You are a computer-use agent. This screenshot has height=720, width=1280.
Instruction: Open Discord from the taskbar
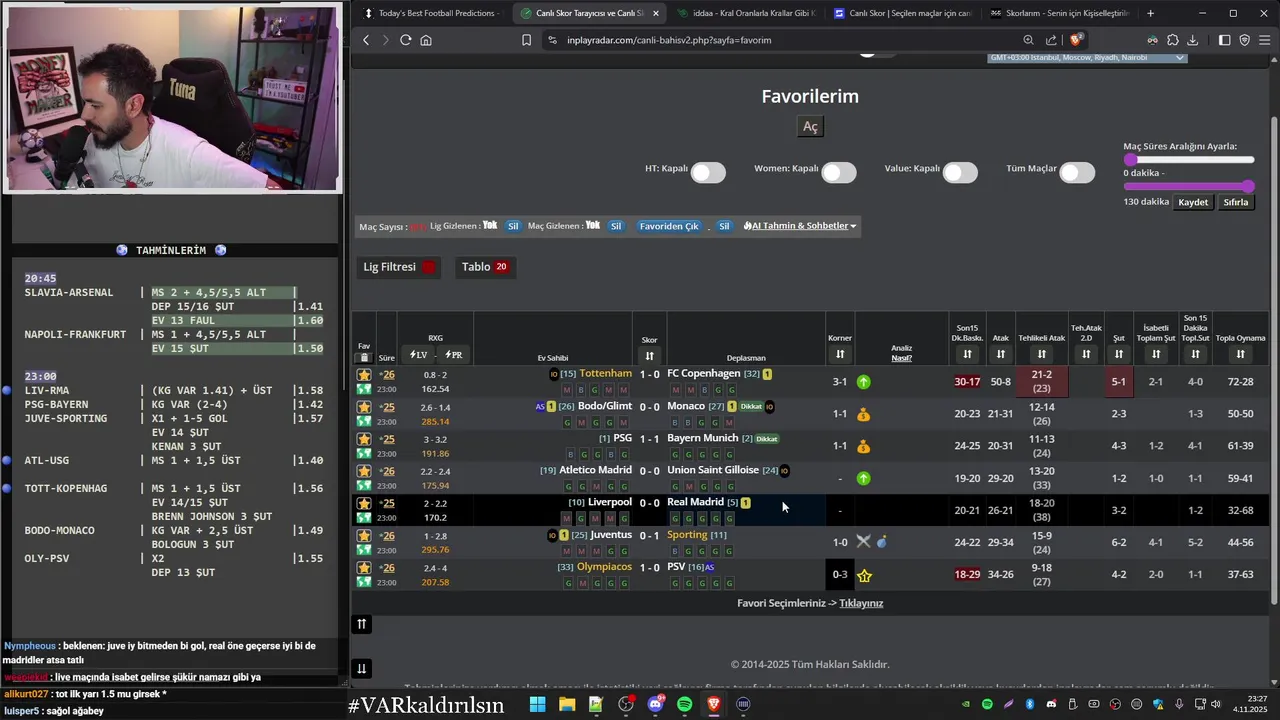[x=655, y=704]
